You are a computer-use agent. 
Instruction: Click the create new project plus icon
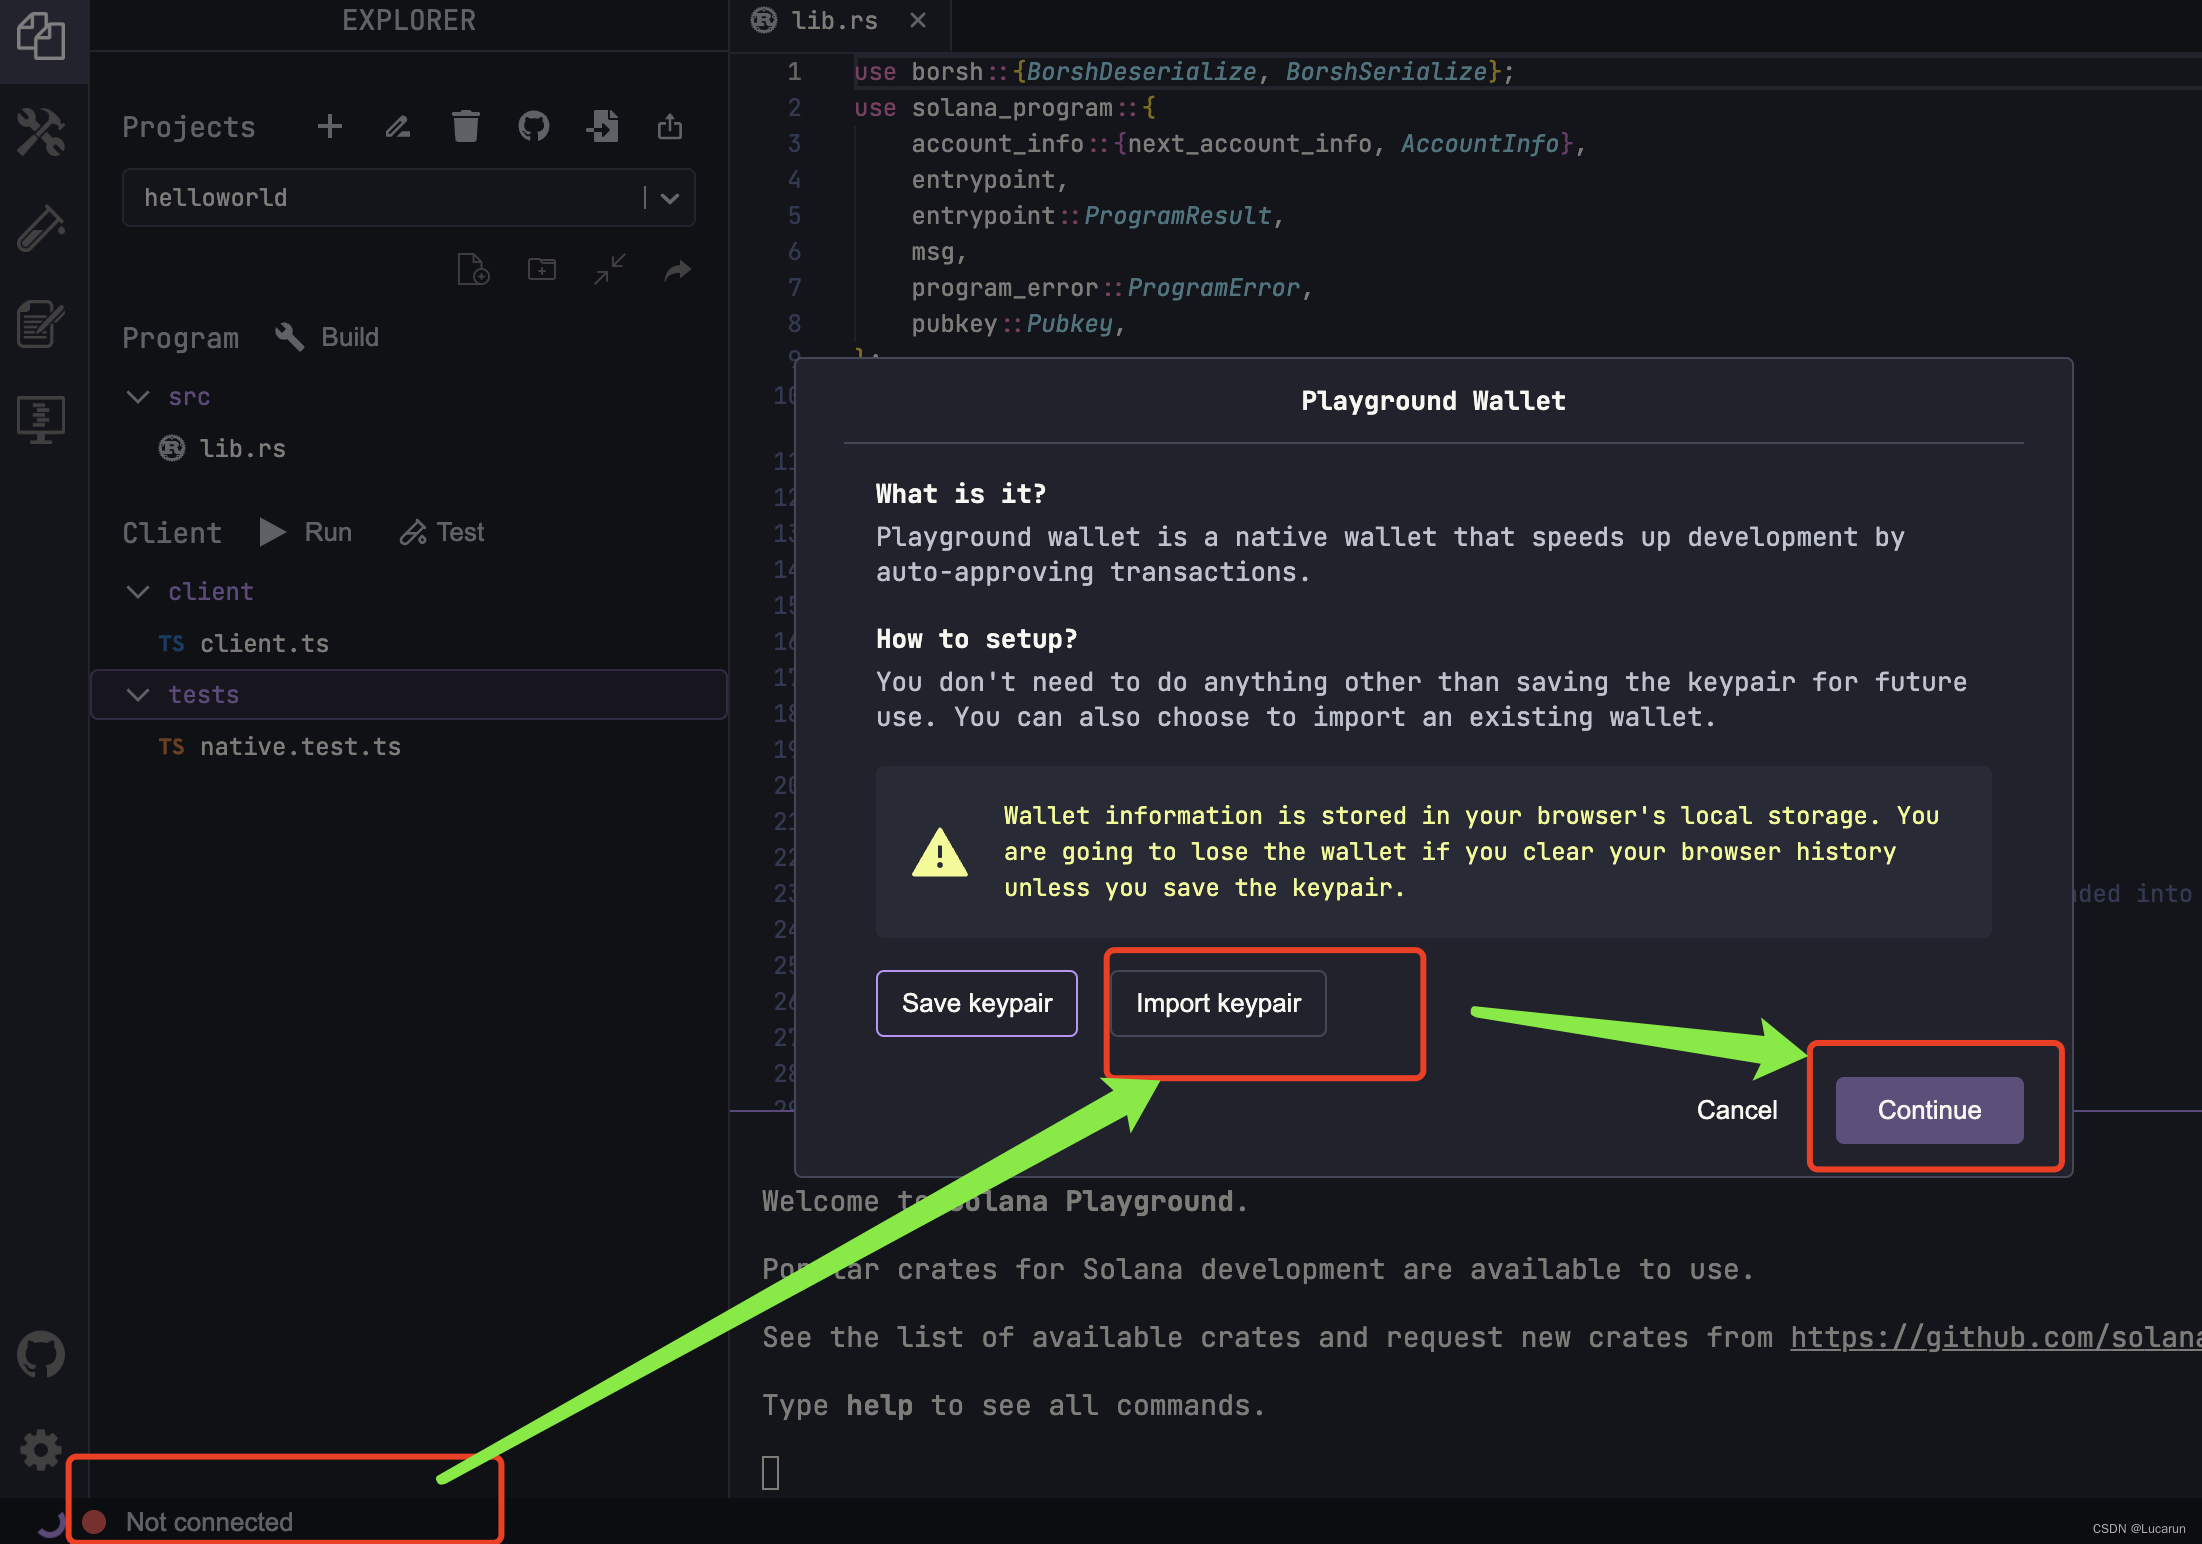pyautogui.click(x=329, y=127)
